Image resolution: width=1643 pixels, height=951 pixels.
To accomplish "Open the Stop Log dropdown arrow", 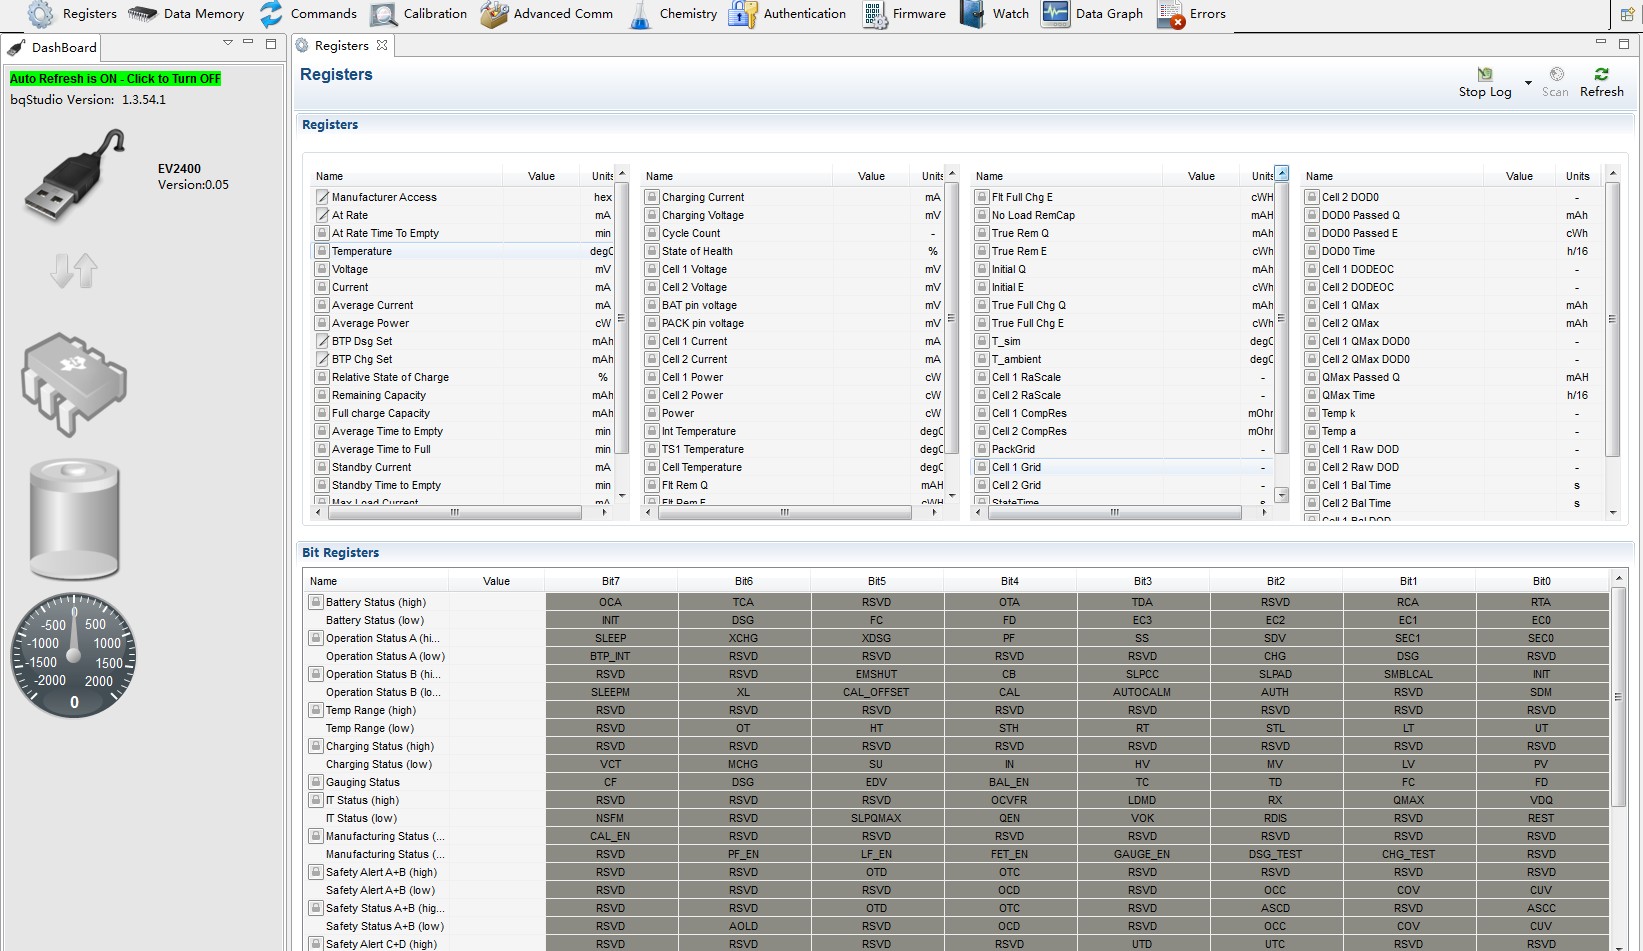I will pos(1528,83).
